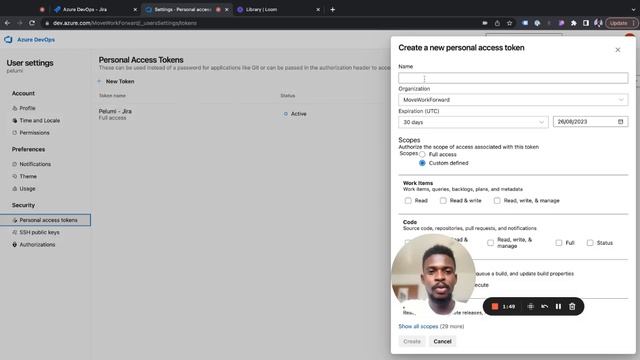This screenshot has width=640, height=360.
Task: Open Time and Locale settings
Action: click(40, 120)
